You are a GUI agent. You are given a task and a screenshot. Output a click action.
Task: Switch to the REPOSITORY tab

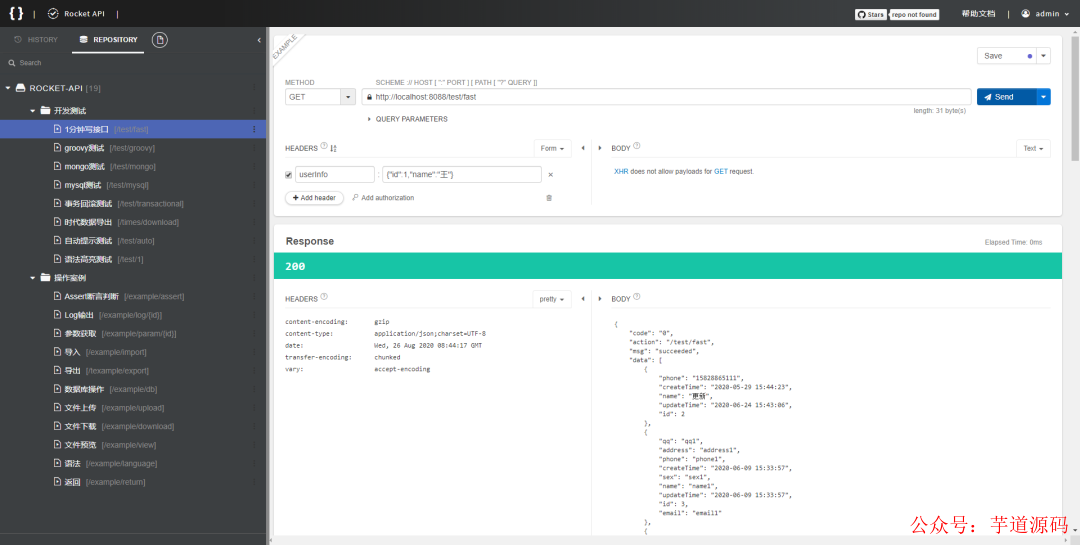pos(109,40)
